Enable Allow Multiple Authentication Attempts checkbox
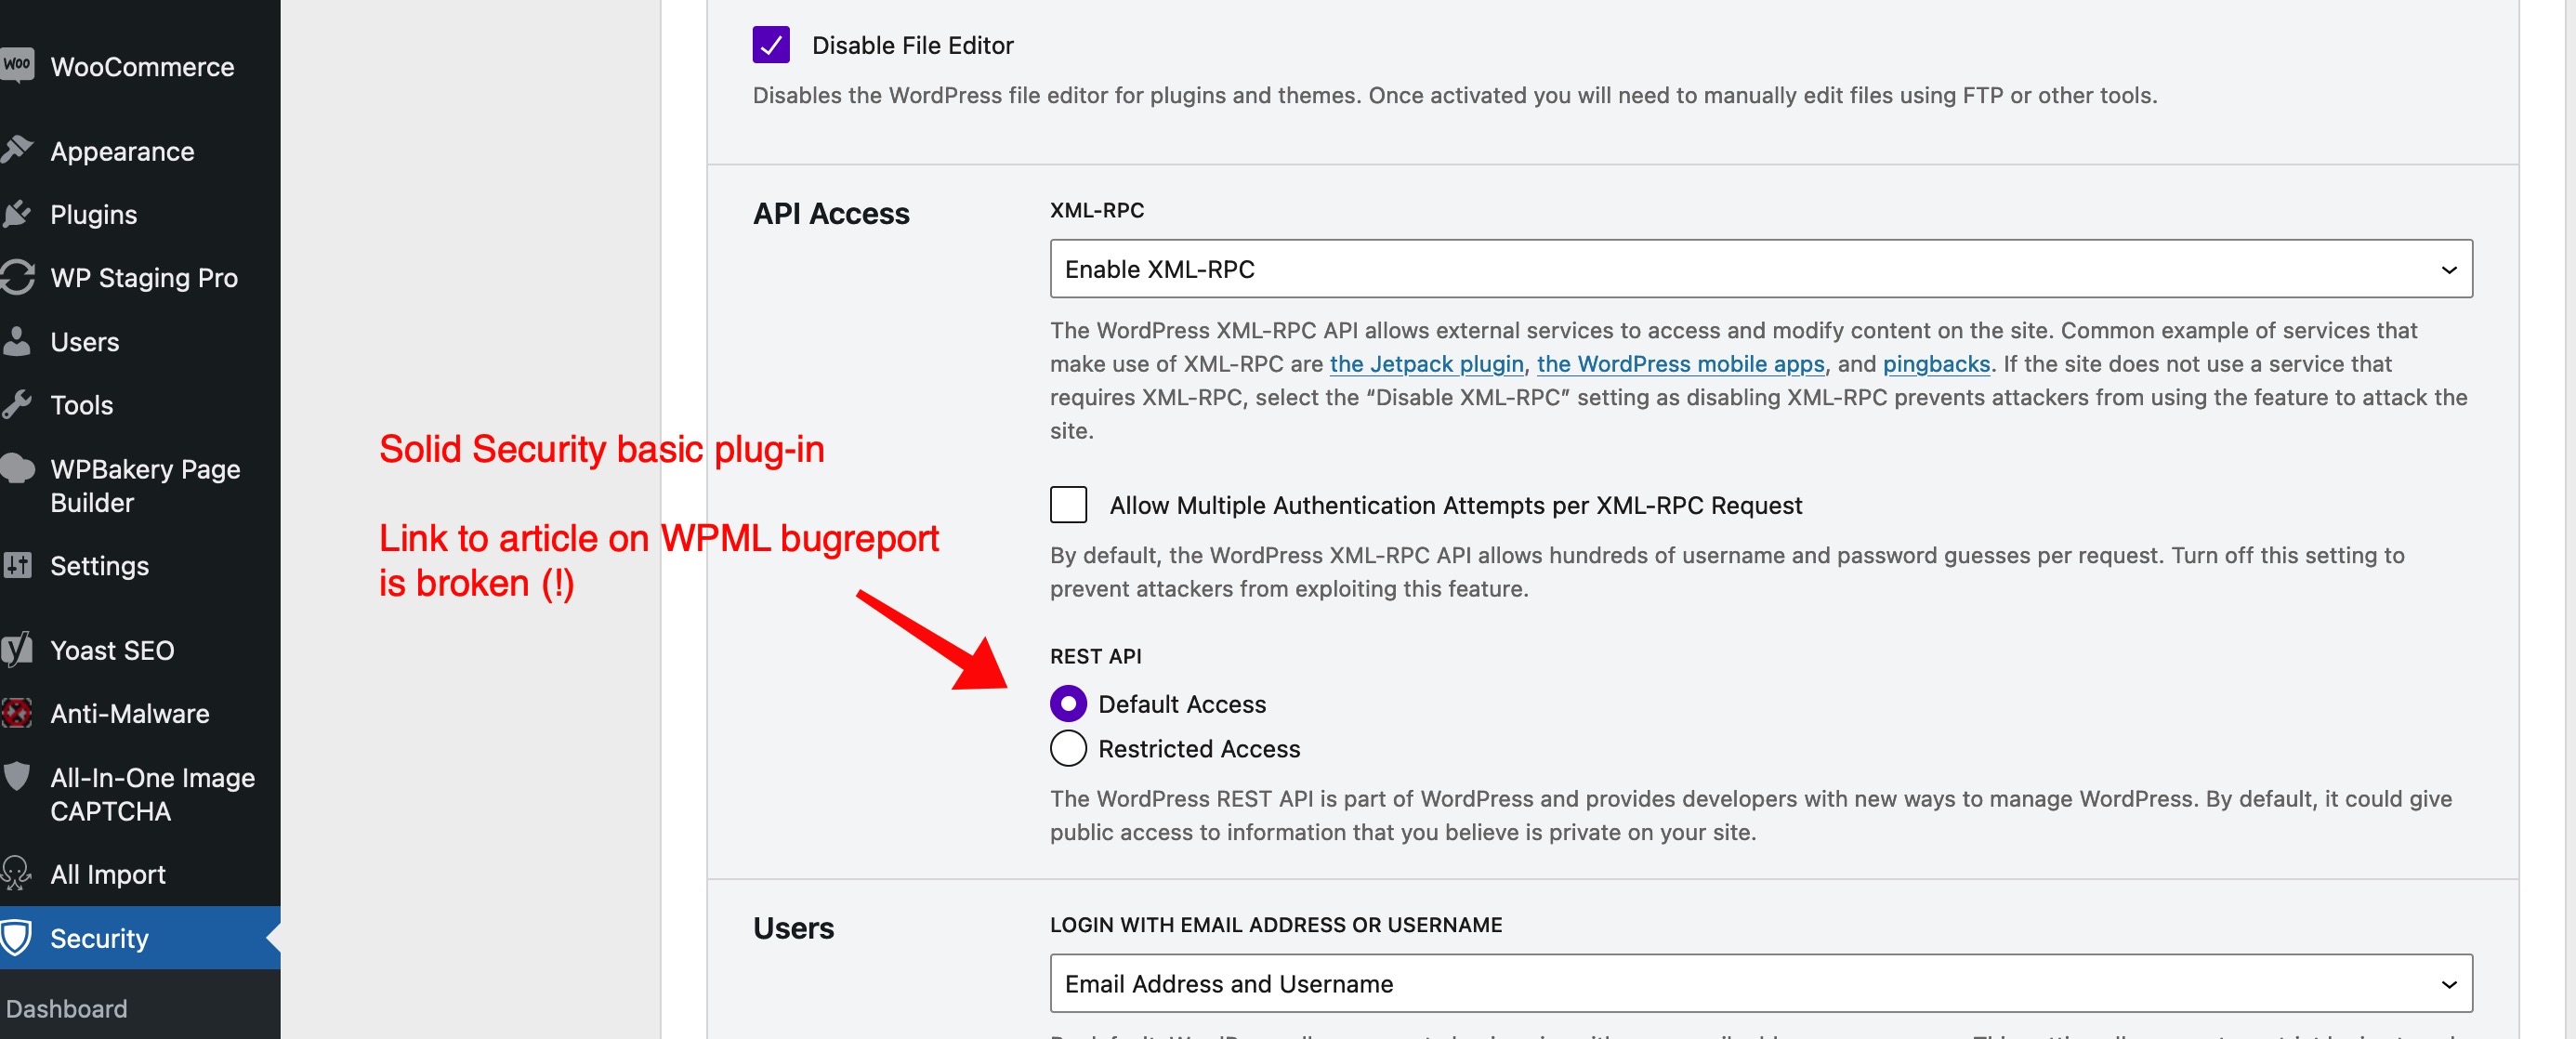The height and width of the screenshot is (1039, 2576). pyautogui.click(x=1068, y=505)
